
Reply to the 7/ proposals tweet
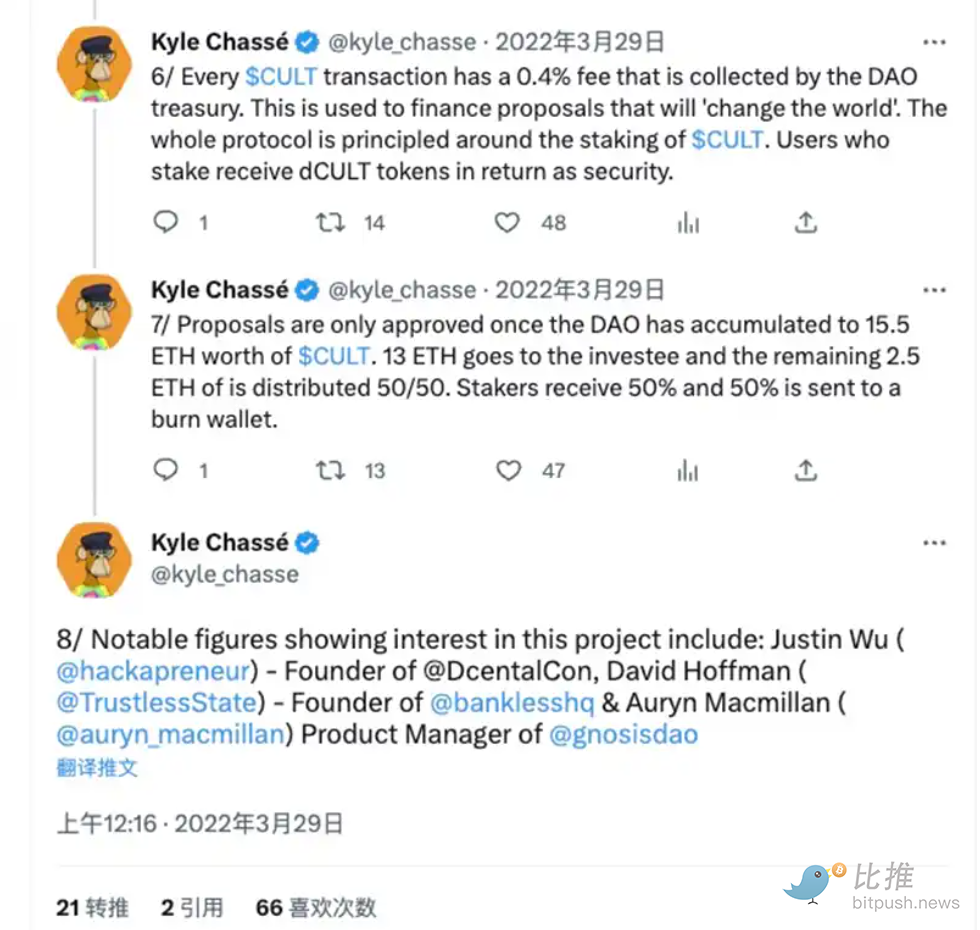pyautogui.click(x=166, y=470)
